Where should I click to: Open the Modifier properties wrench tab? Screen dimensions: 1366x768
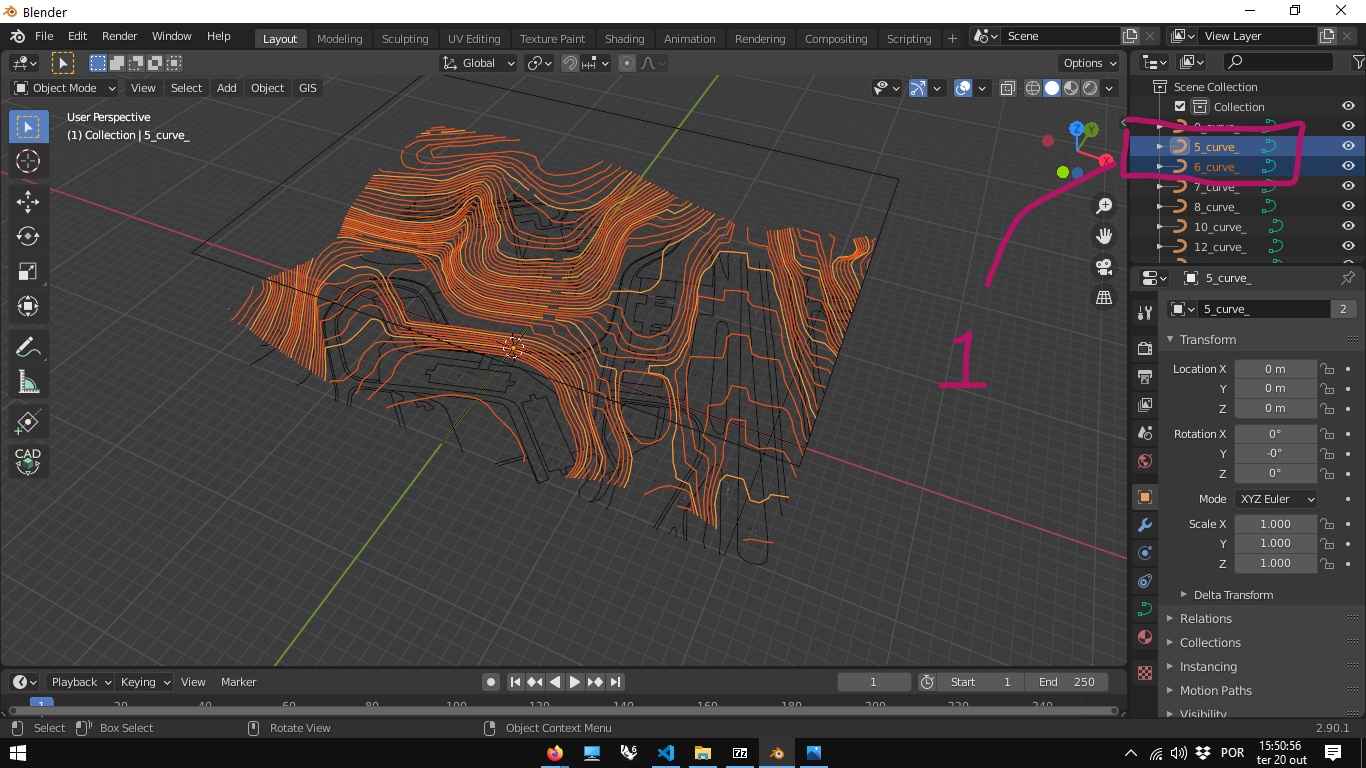[1145, 525]
